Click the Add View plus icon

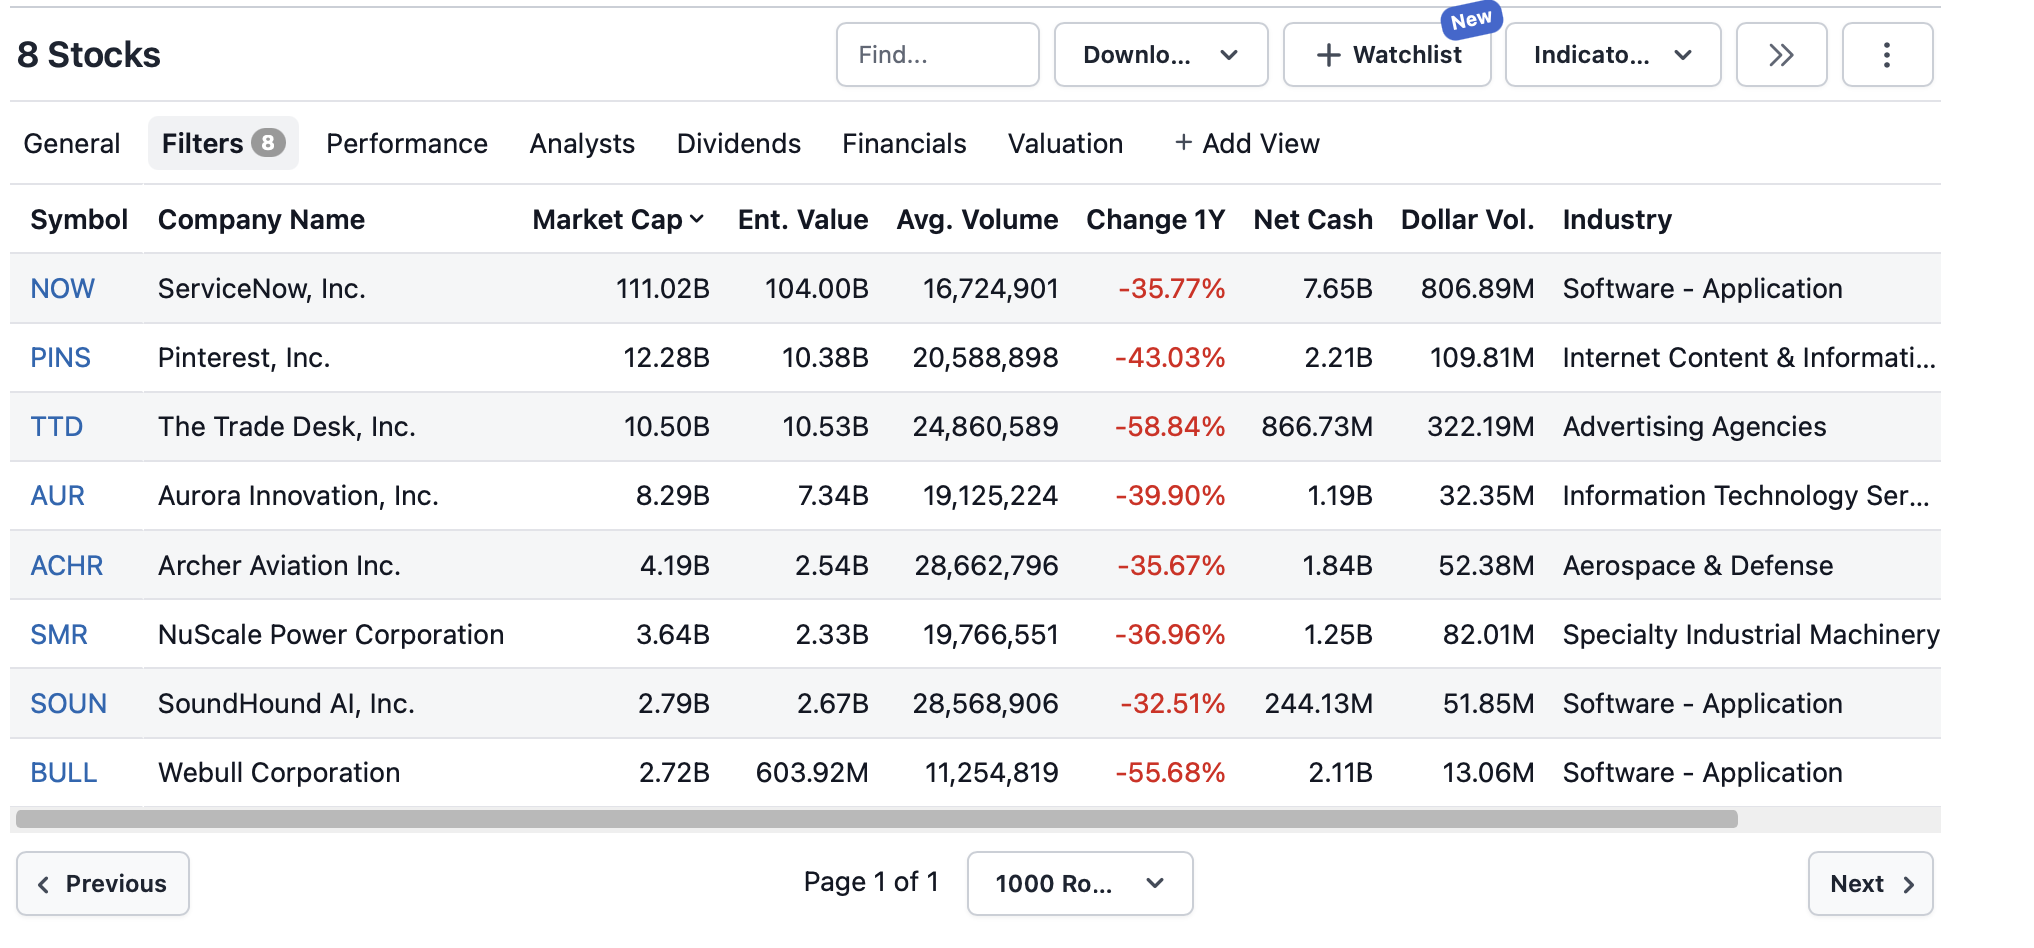click(x=1183, y=143)
